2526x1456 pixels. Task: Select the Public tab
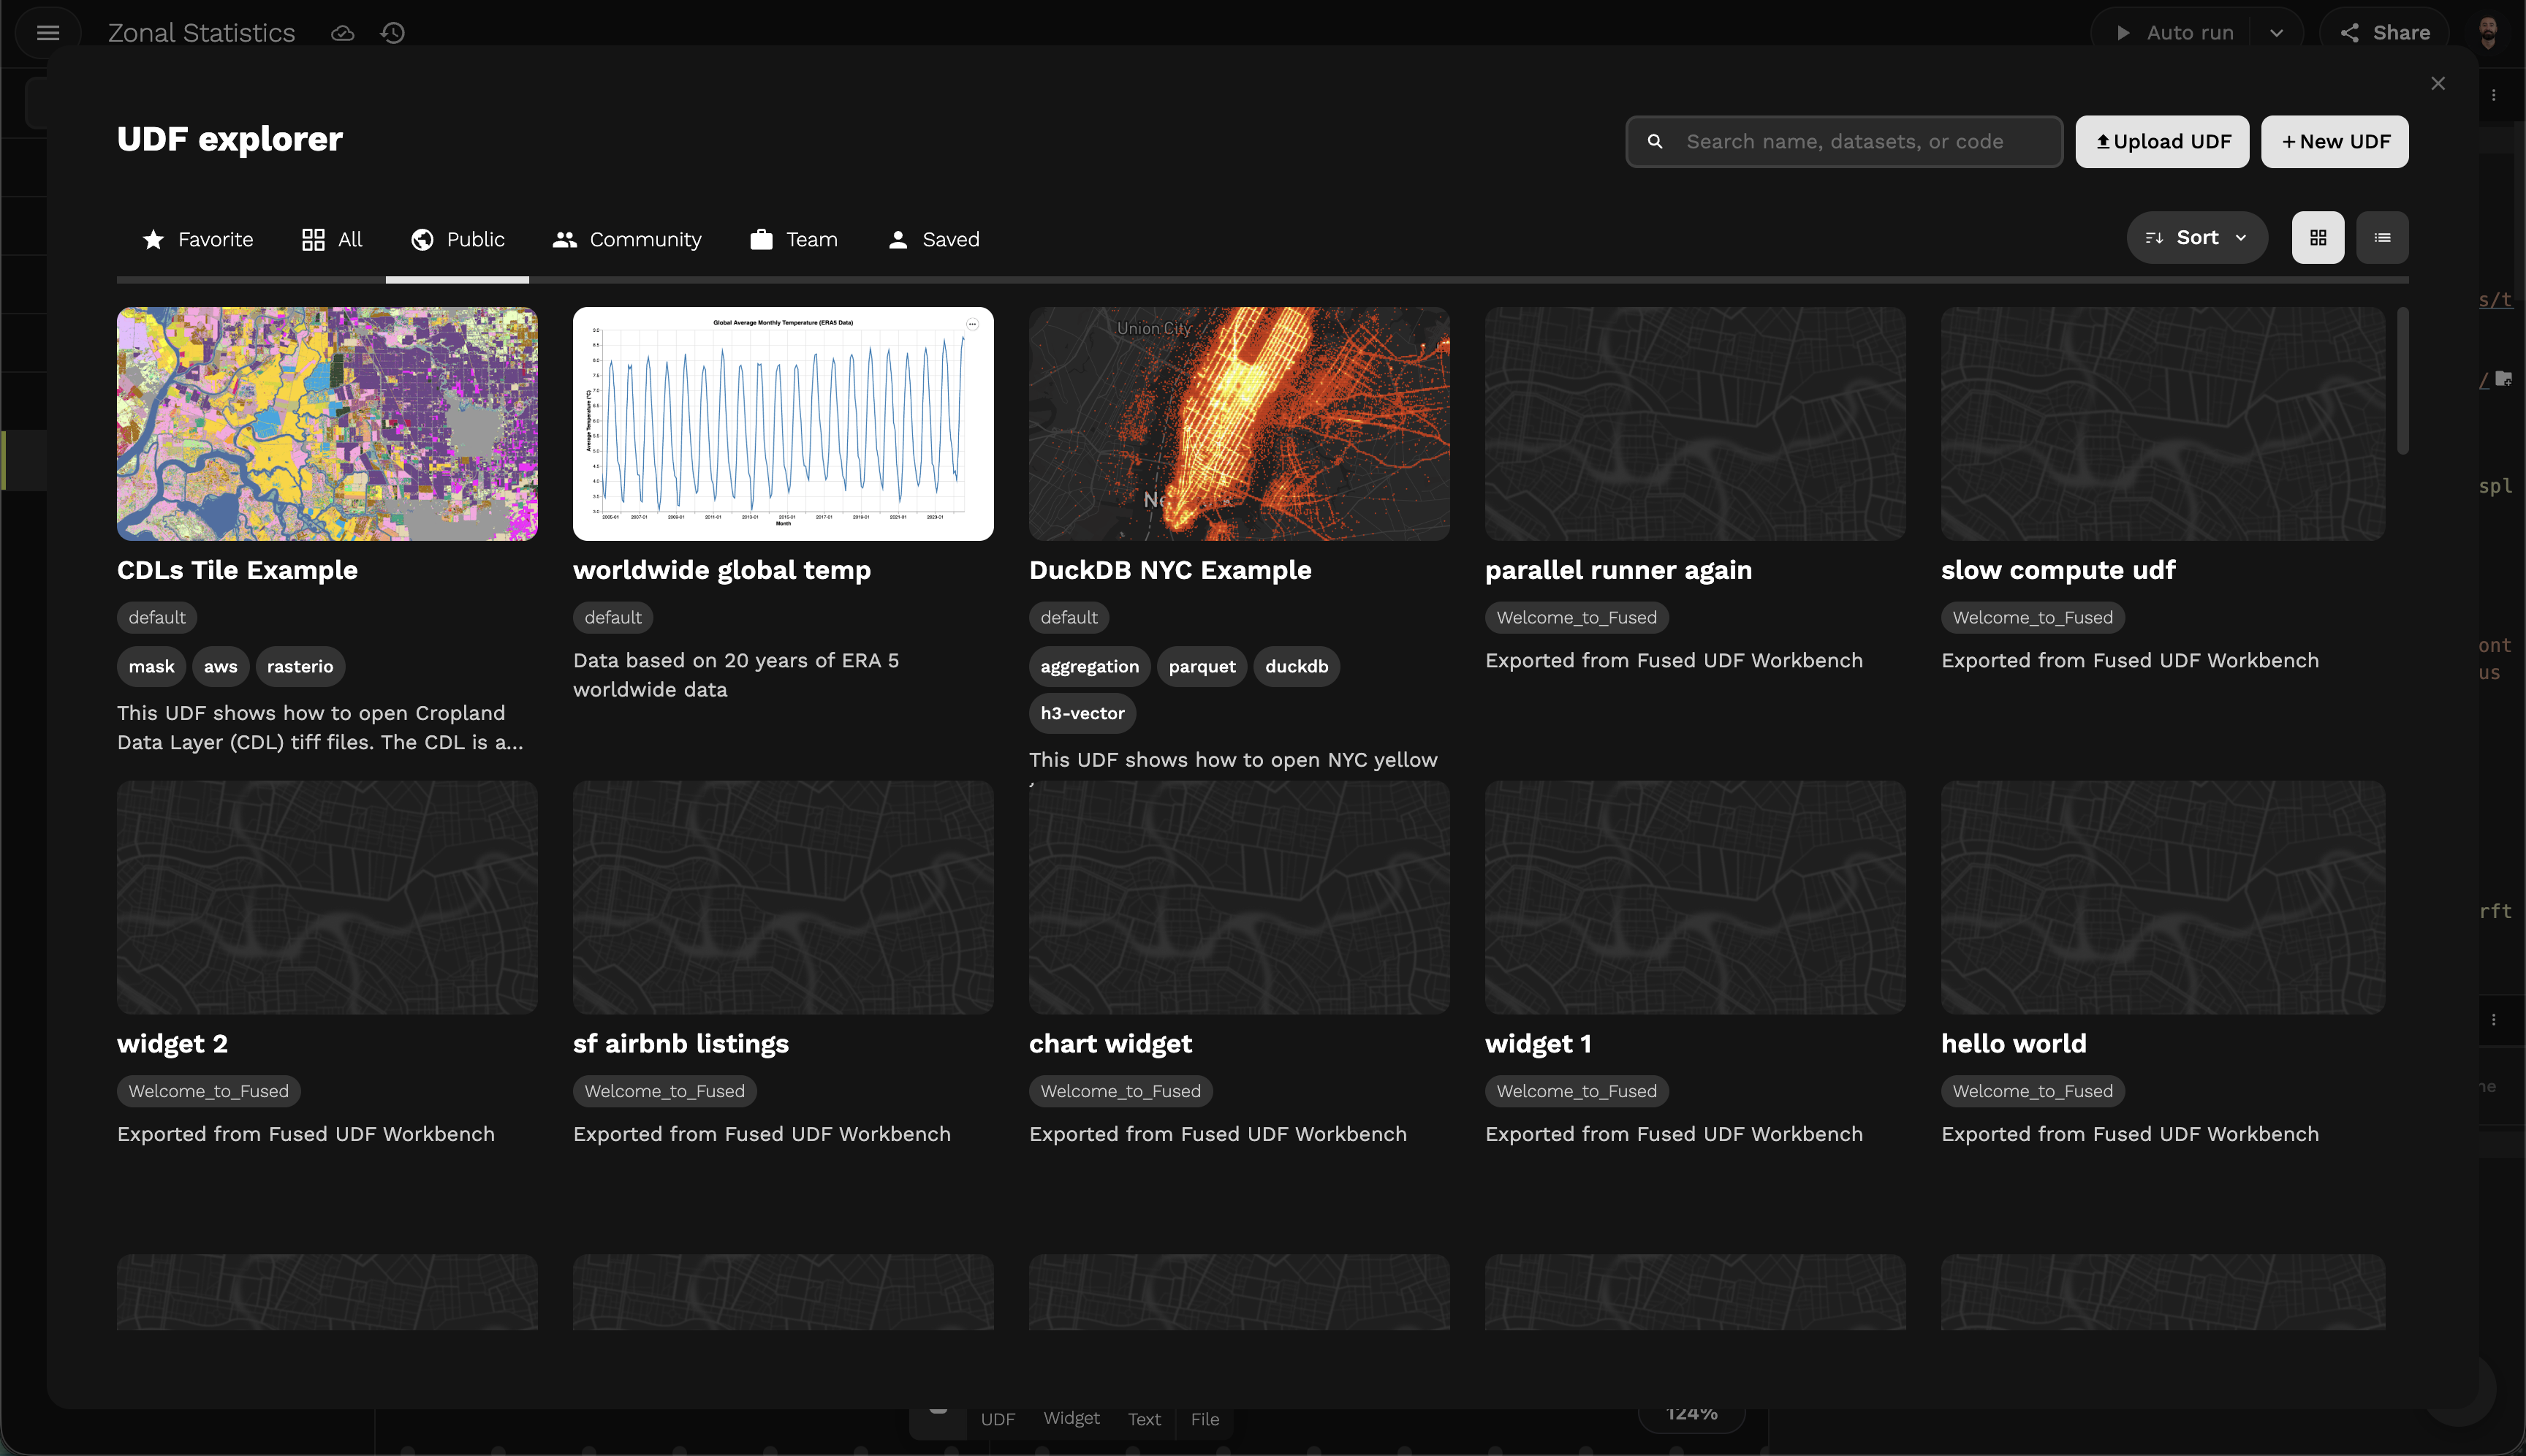click(458, 240)
